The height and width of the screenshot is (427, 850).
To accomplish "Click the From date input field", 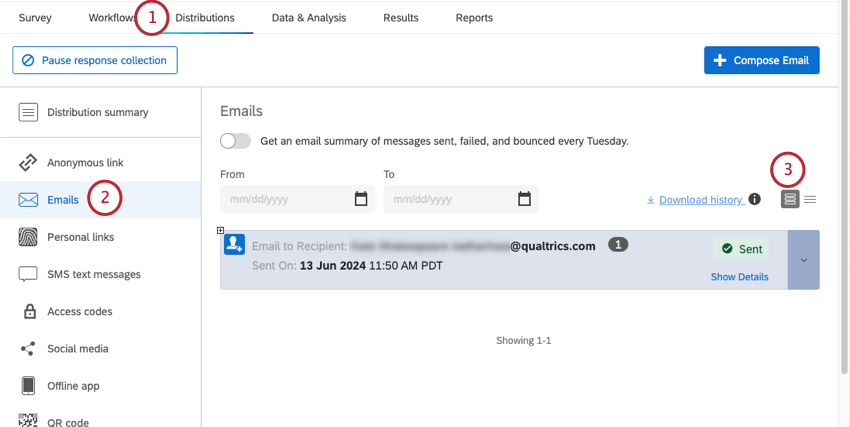I will pos(285,199).
